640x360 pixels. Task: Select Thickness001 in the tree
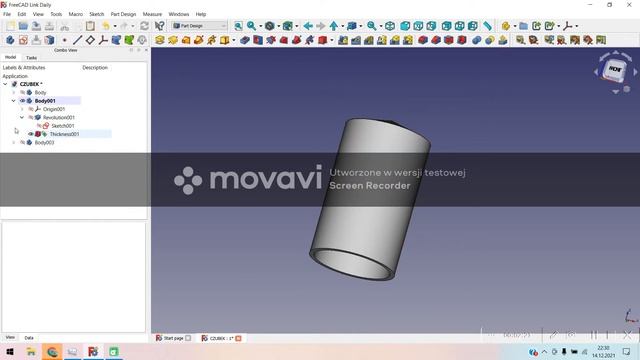click(x=64, y=134)
